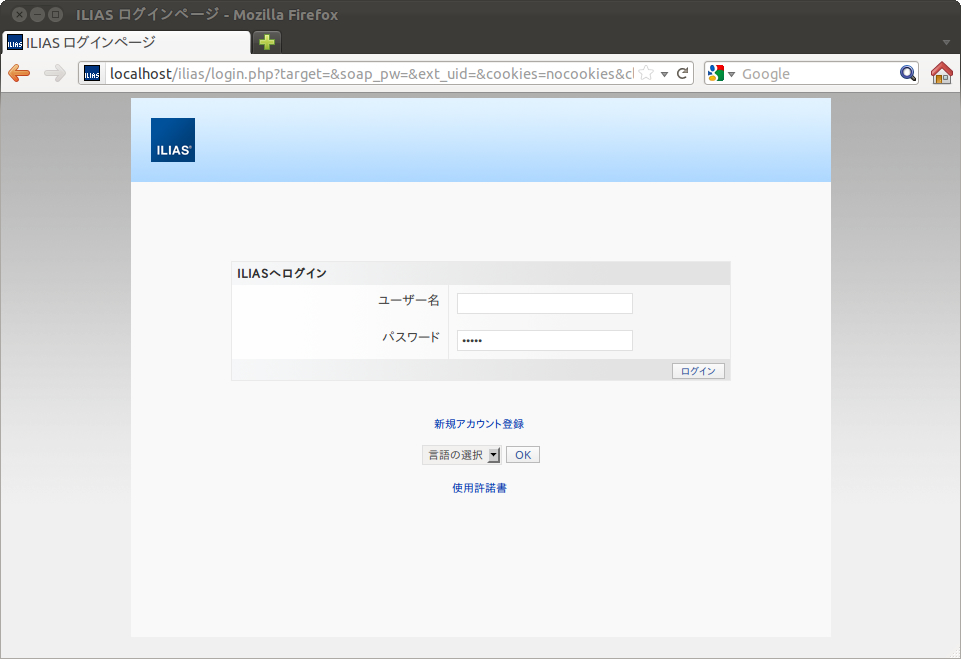Select the ILIAS ログインページ tab
961x659 pixels.
click(125, 42)
